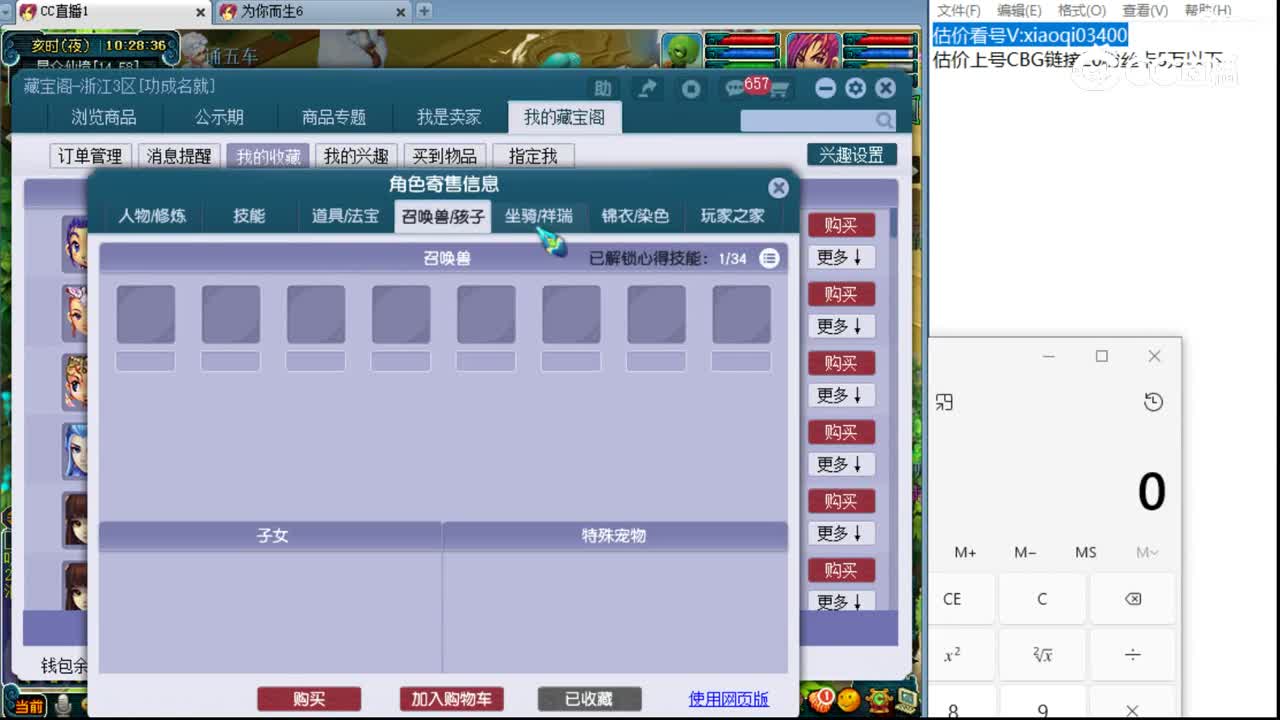Click the share arrow icon
The height and width of the screenshot is (720, 1280).
pyautogui.click(x=646, y=88)
